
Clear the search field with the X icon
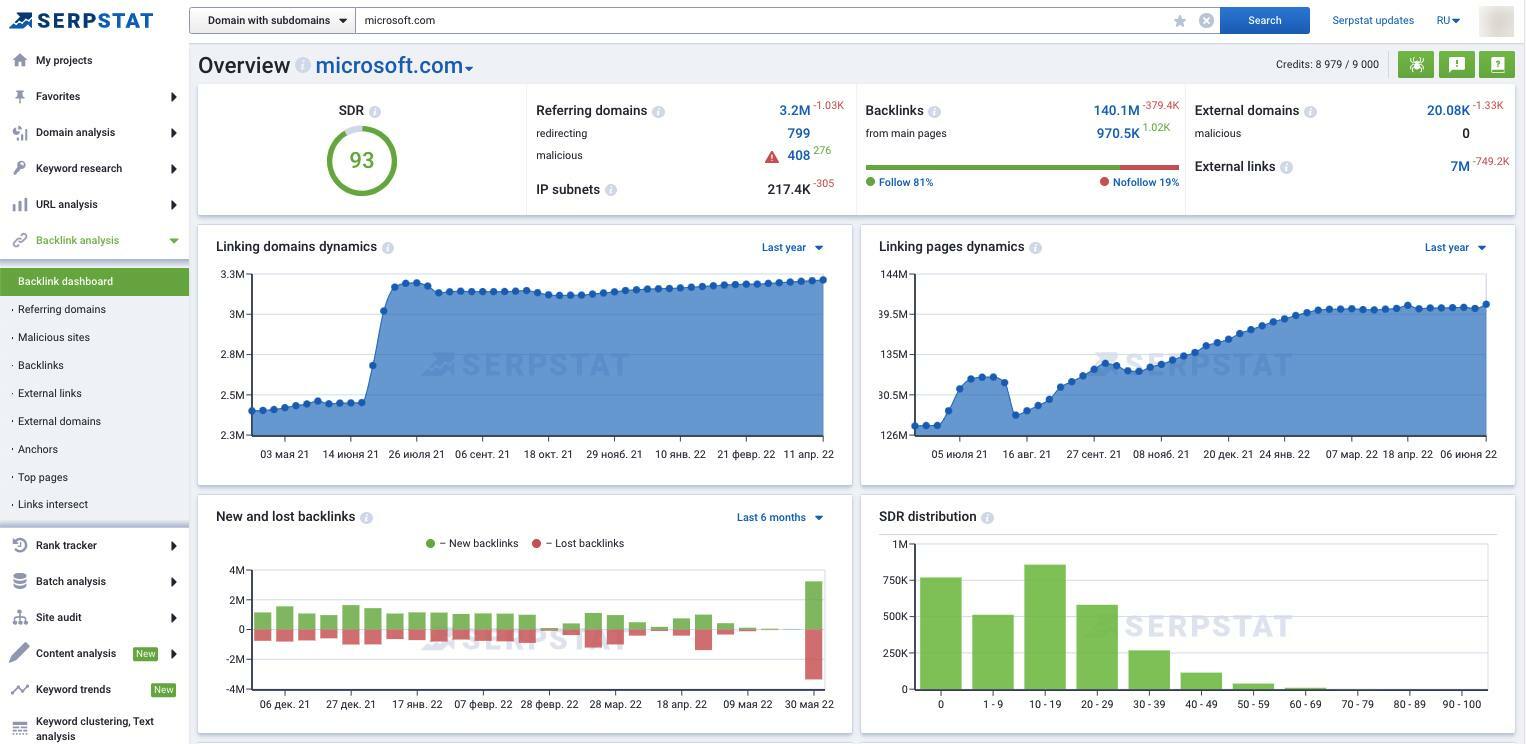tap(1206, 21)
